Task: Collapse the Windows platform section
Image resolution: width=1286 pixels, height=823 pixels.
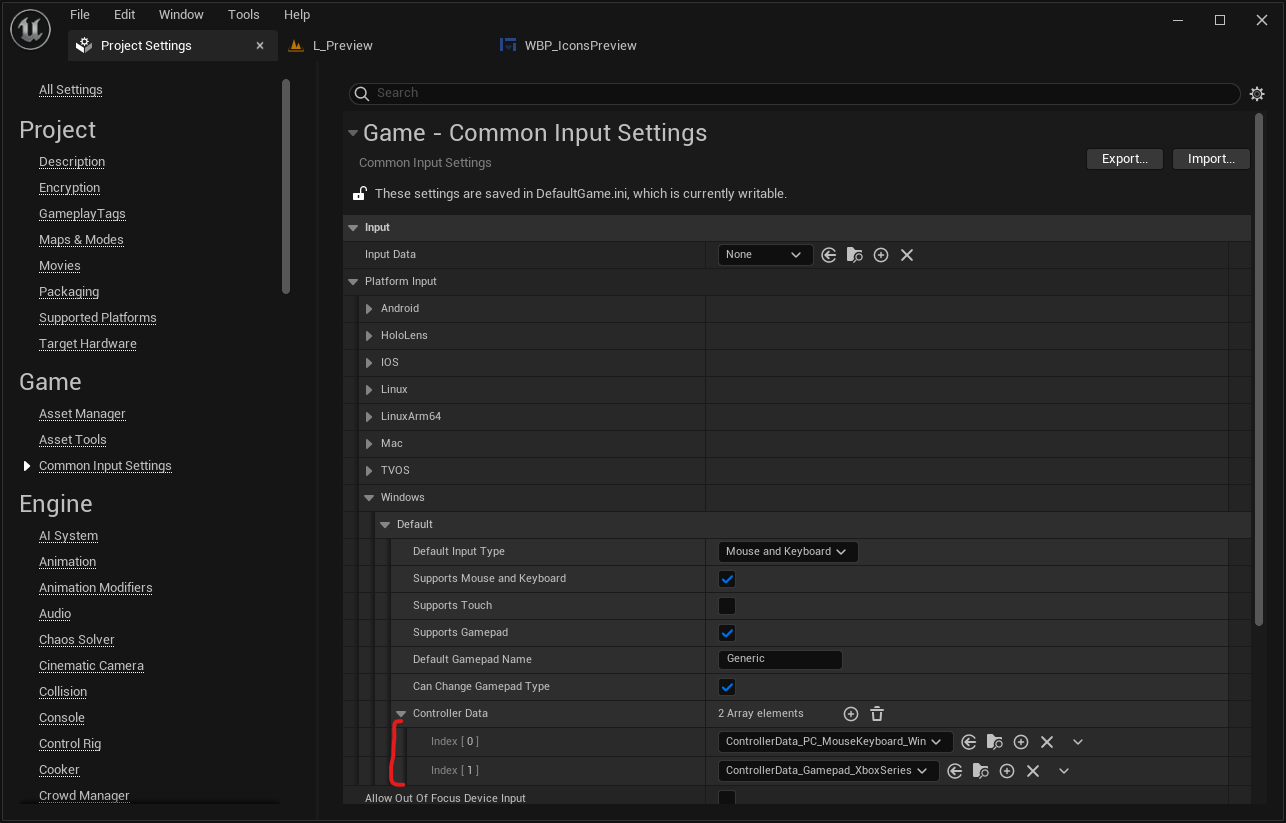Action: click(369, 498)
